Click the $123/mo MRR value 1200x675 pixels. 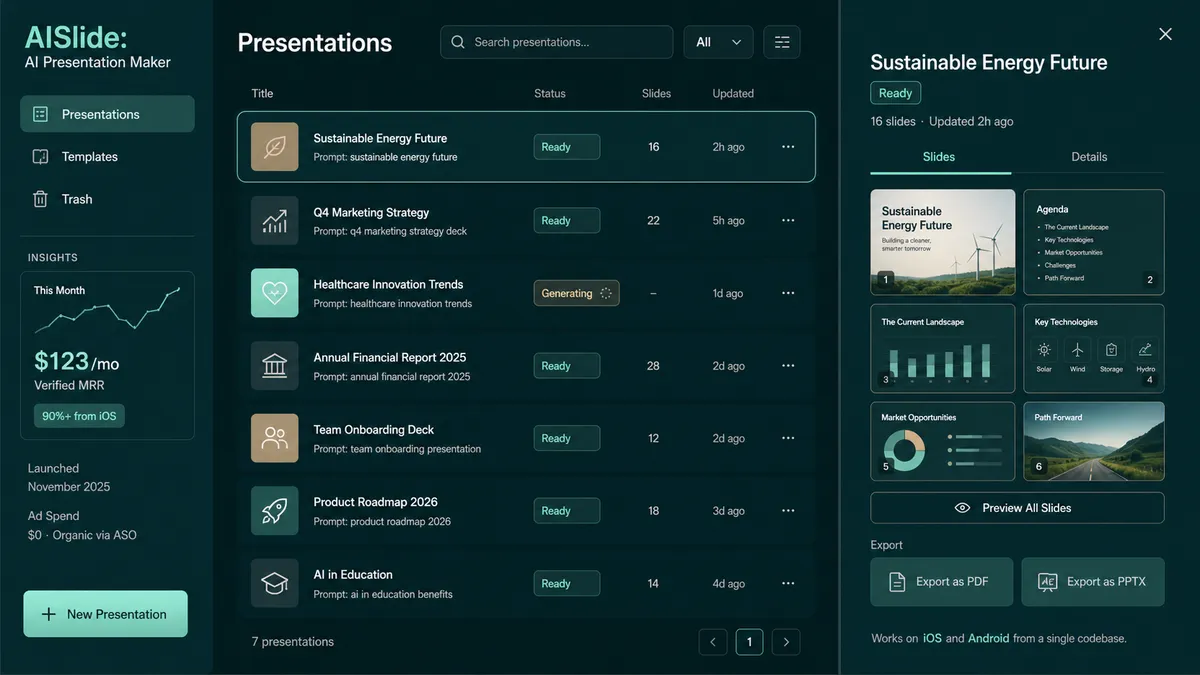(76, 361)
